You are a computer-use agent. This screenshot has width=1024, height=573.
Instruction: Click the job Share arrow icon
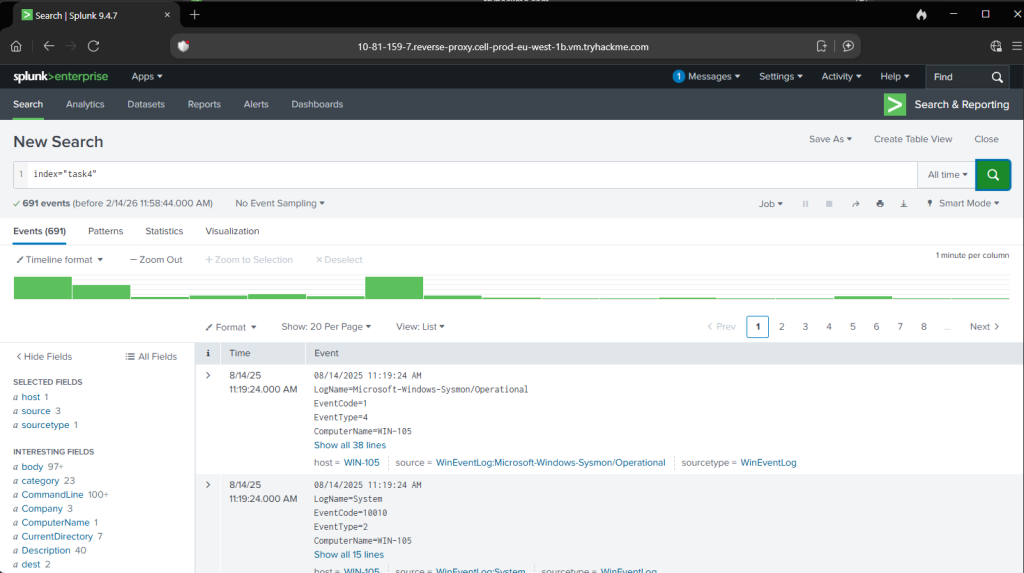point(855,204)
